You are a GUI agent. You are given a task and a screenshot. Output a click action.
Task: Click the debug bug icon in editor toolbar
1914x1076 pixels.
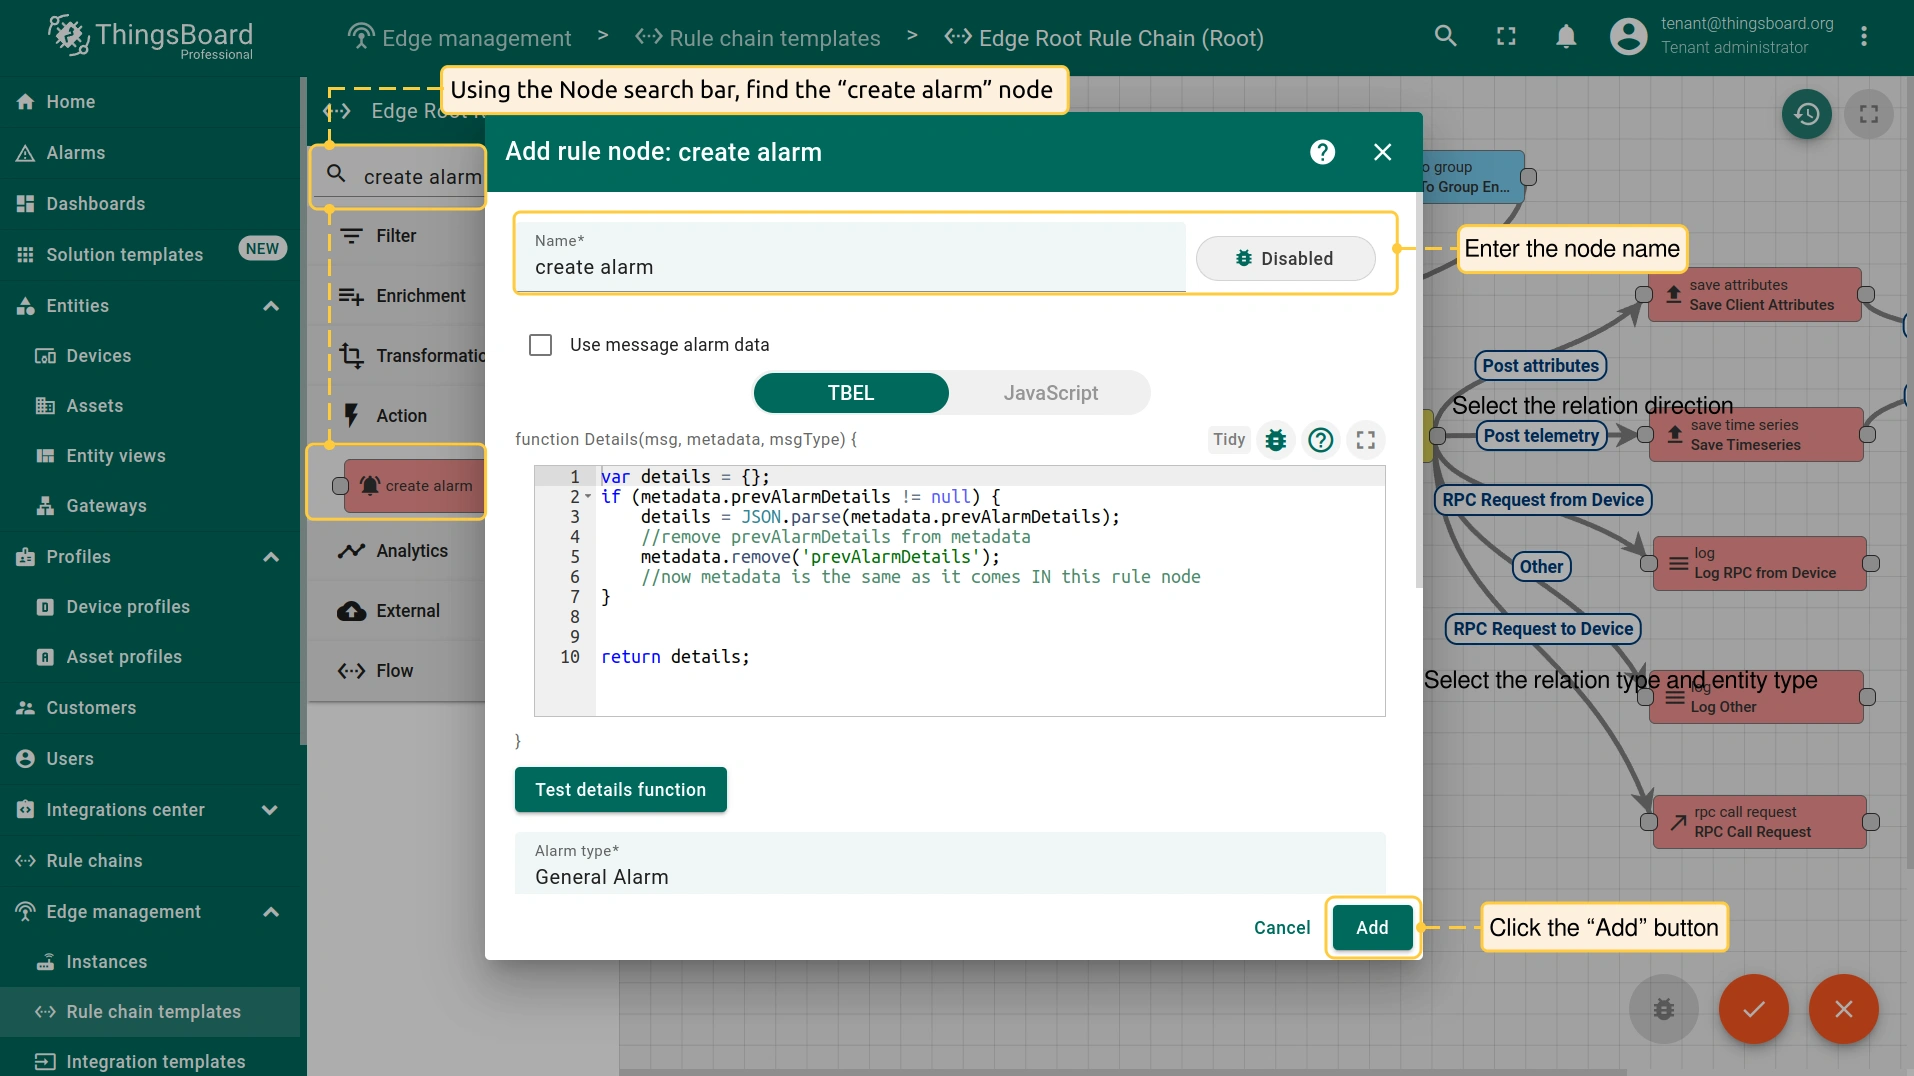point(1275,440)
